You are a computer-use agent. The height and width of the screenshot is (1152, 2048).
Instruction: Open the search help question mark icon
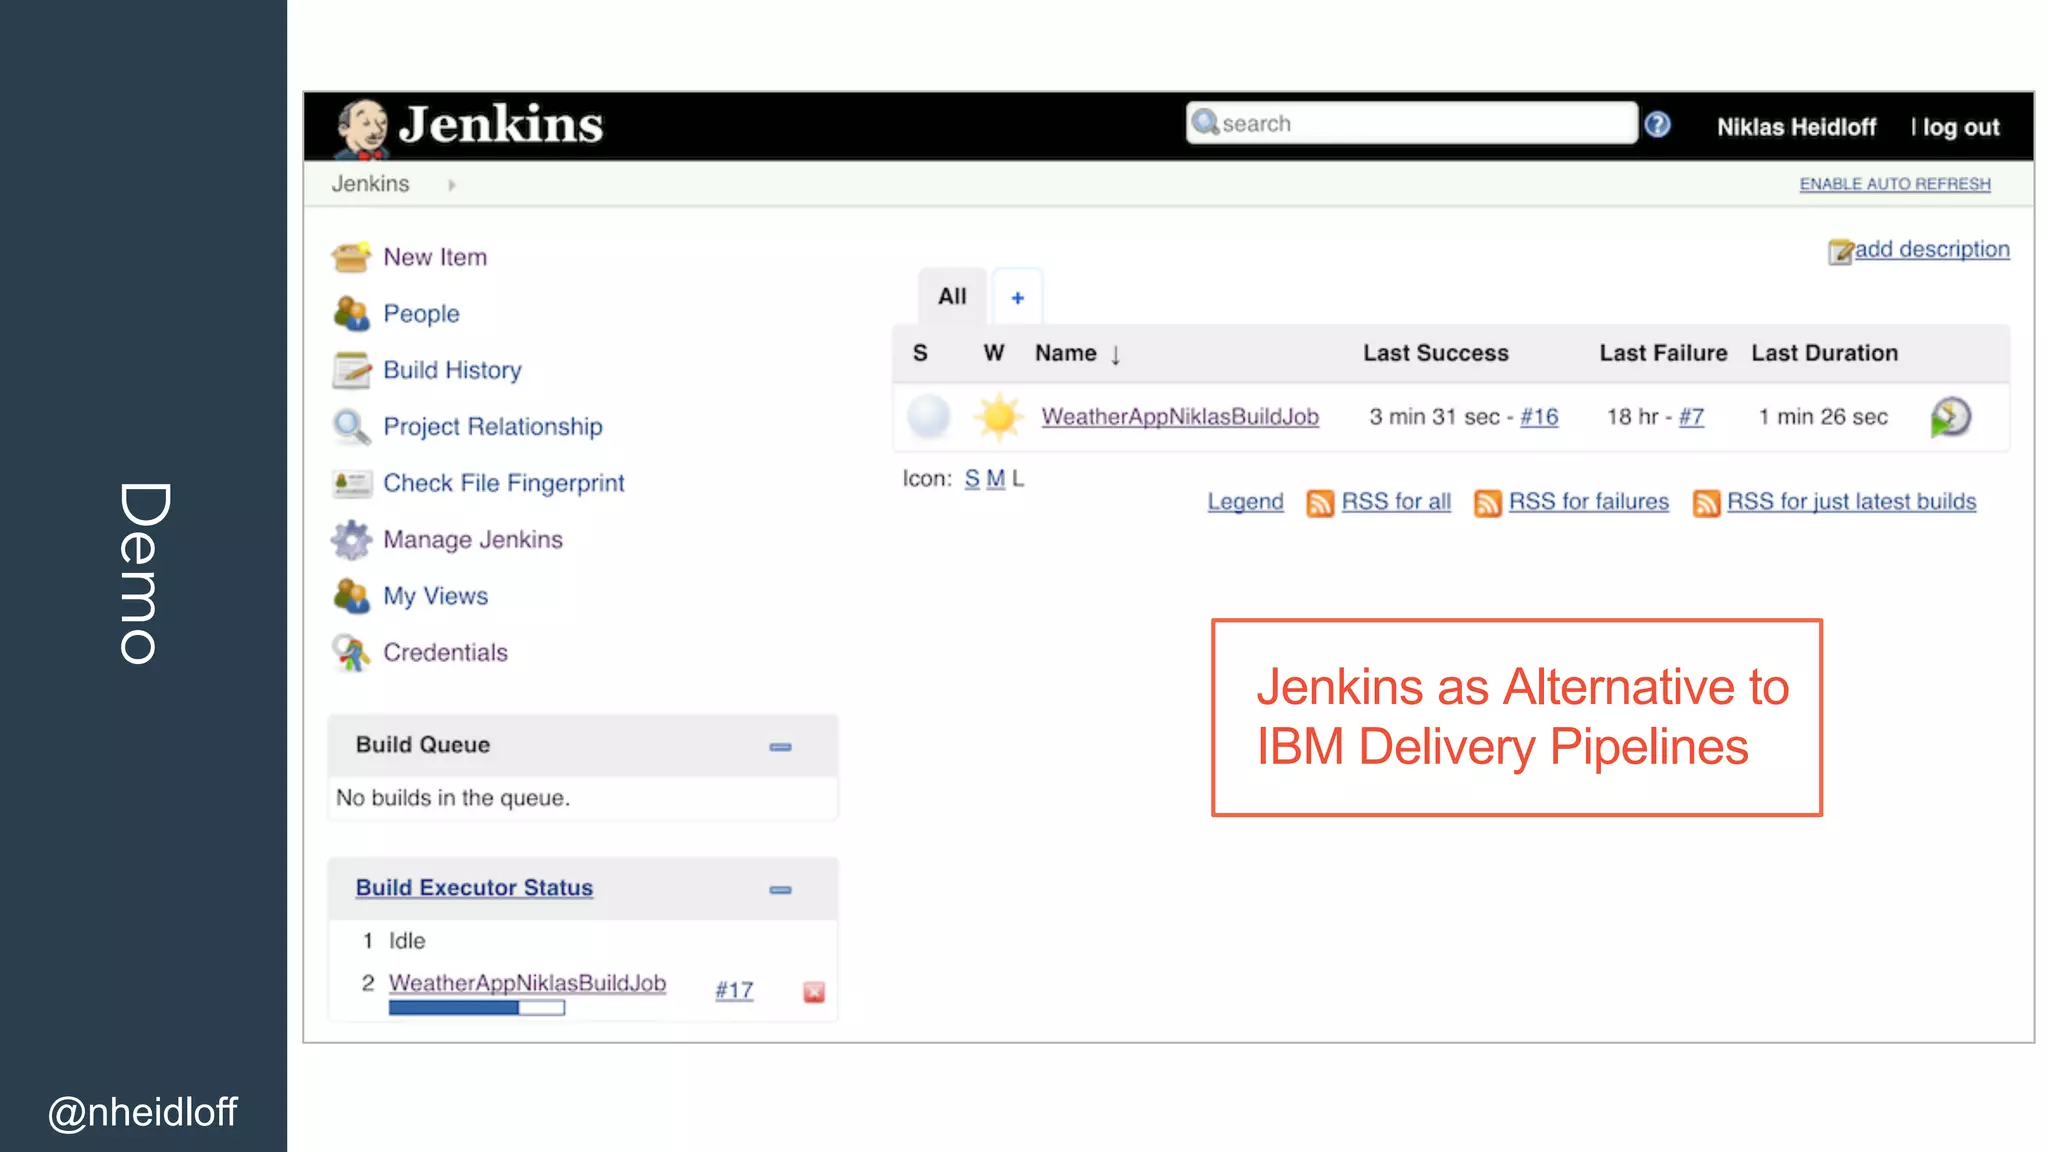pyautogui.click(x=1658, y=125)
